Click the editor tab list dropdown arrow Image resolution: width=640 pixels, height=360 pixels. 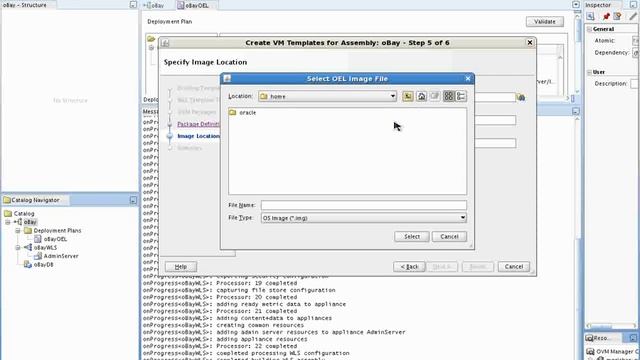coord(576,5)
